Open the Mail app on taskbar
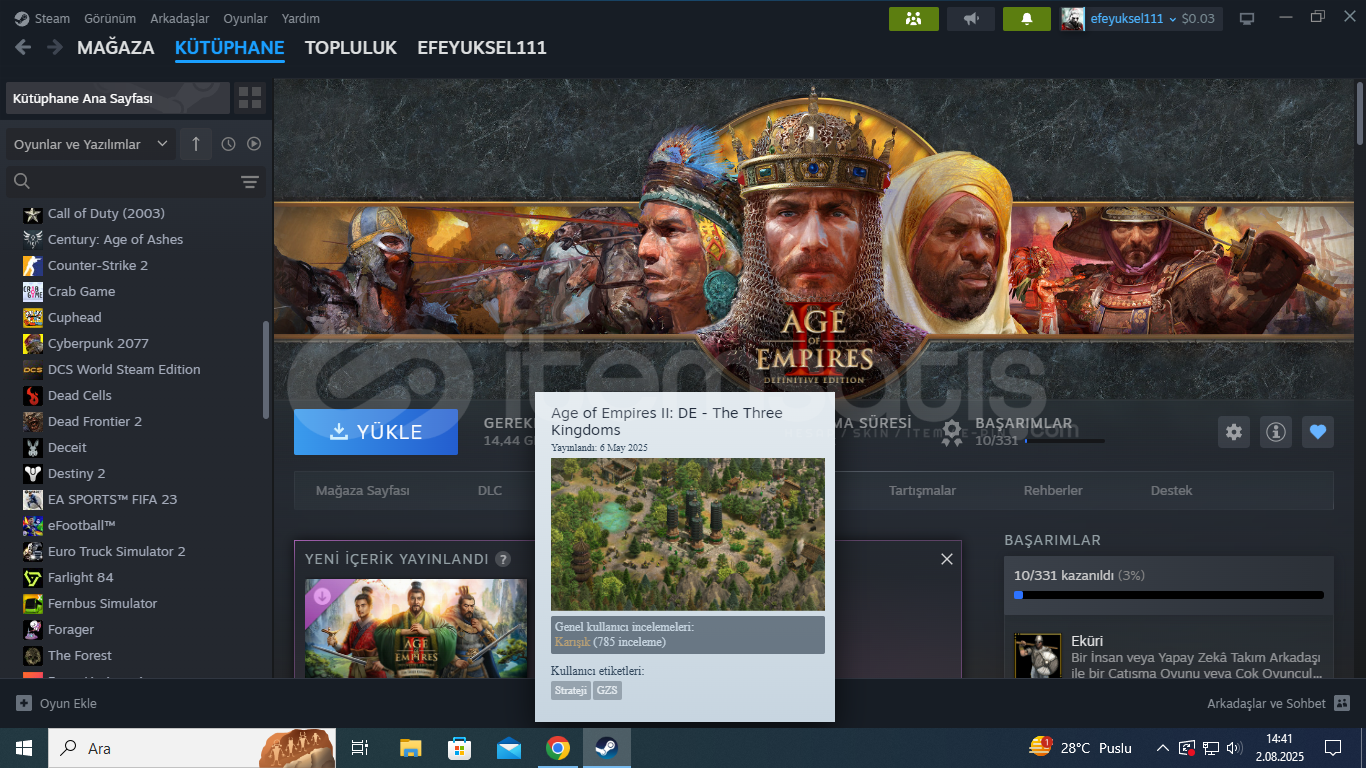The image size is (1366, 768). pyautogui.click(x=509, y=748)
